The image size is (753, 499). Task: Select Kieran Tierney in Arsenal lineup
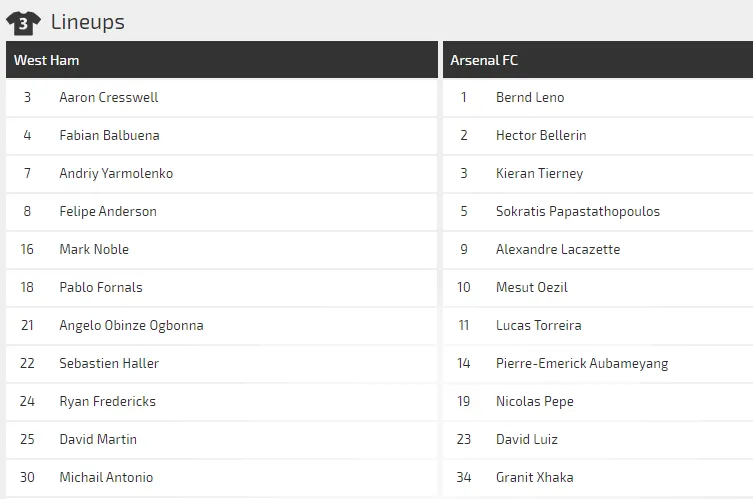pos(539,173)
